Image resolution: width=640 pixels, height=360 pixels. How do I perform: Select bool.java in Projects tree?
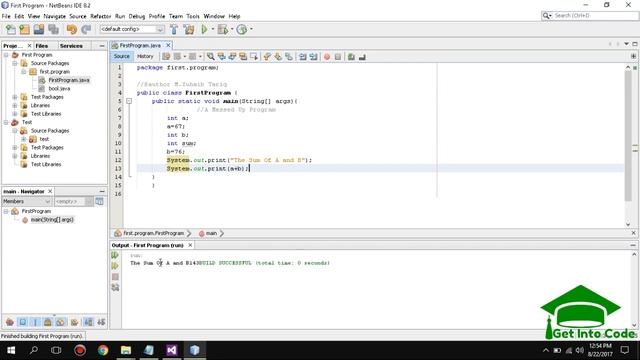pos(59,89)
